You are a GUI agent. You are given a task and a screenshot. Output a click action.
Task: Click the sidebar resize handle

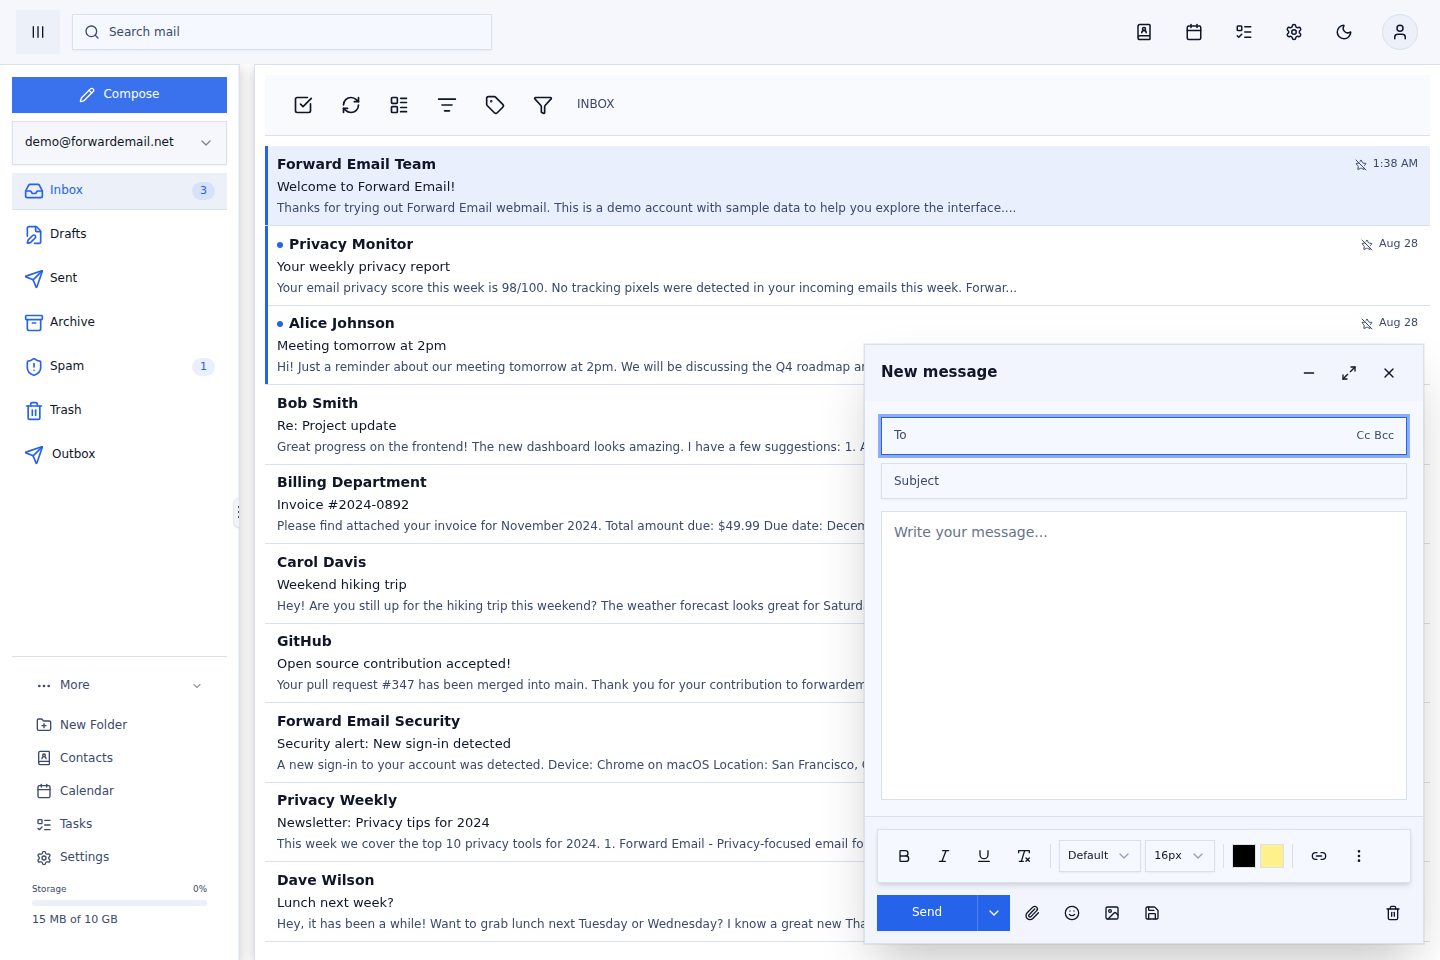(238, 513)
